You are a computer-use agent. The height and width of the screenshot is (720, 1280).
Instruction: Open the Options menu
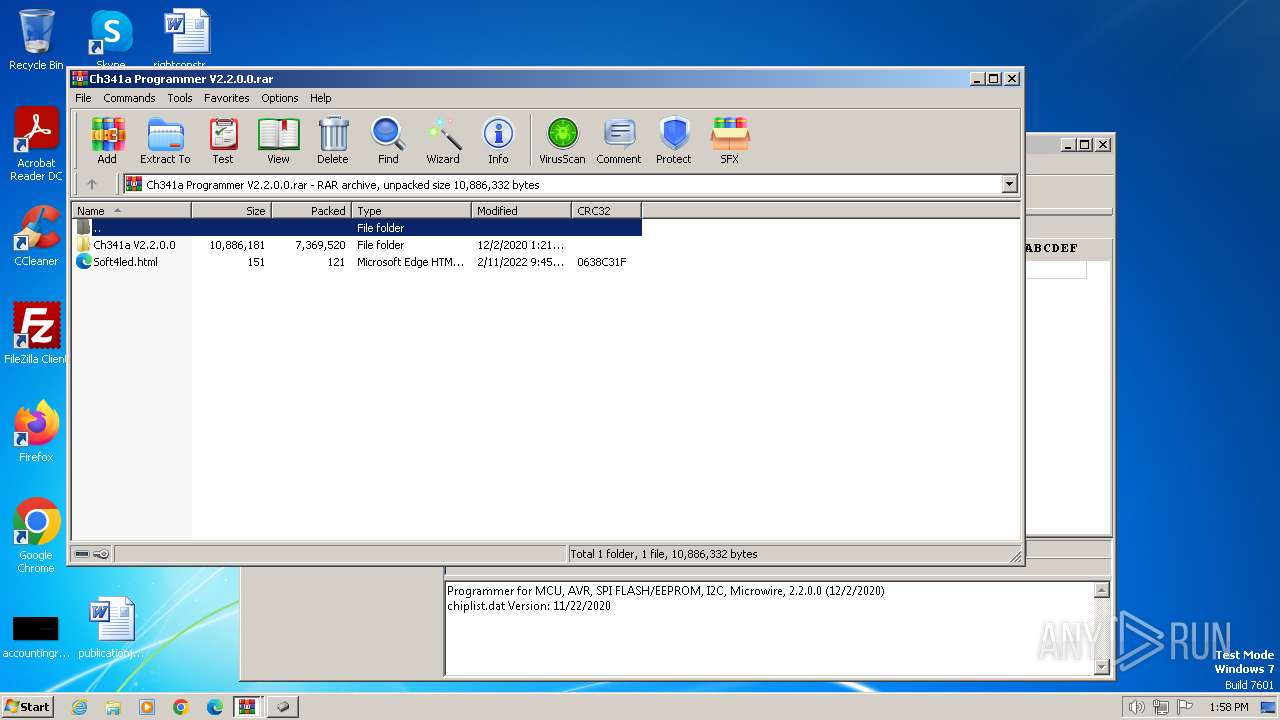coord(280,98)
